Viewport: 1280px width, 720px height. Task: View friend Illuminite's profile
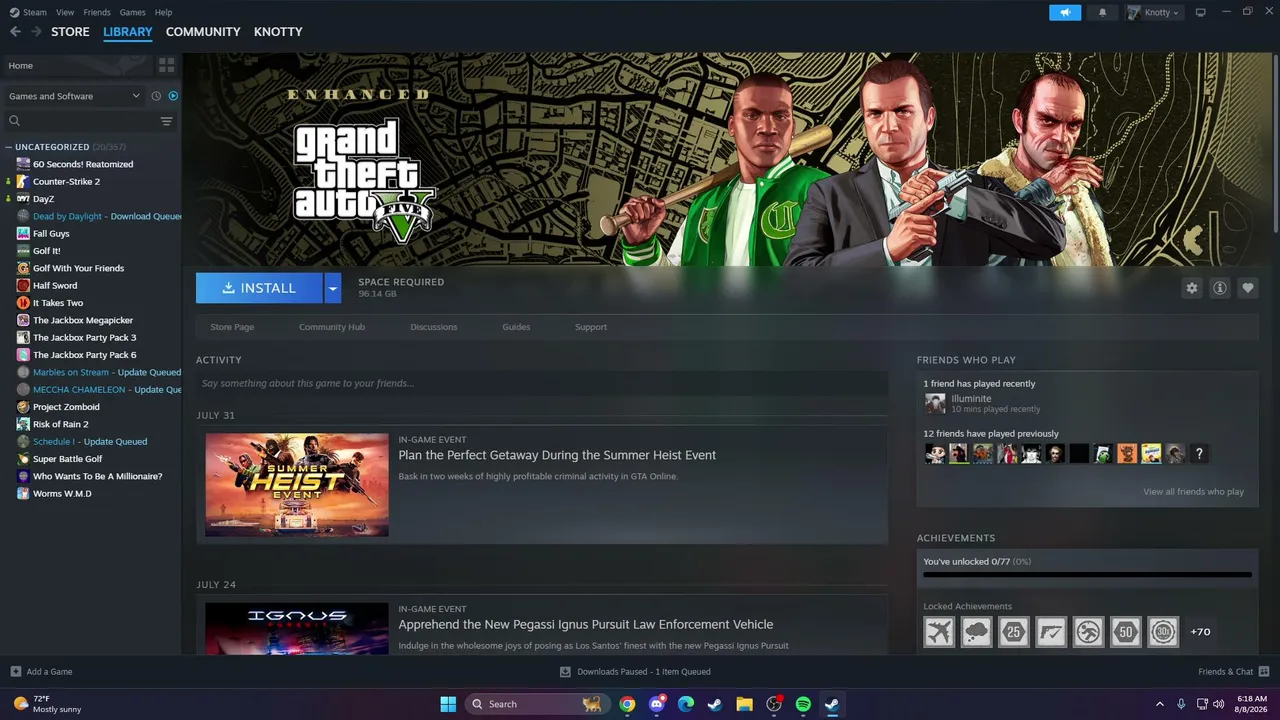coord(971,399)
